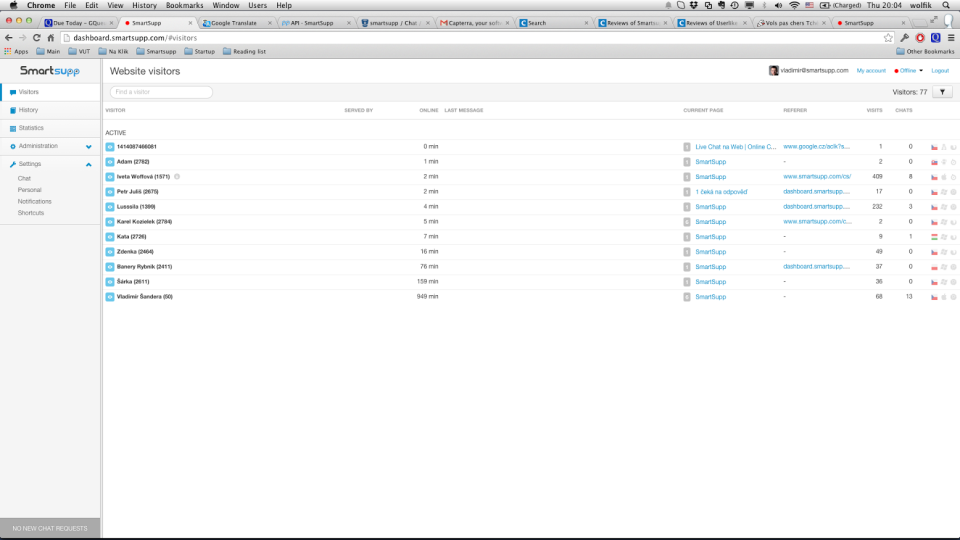The height and width of the screenshot is (540, 960).
Task: Switch to the Capterra tab
Action: tap(474, 23)
